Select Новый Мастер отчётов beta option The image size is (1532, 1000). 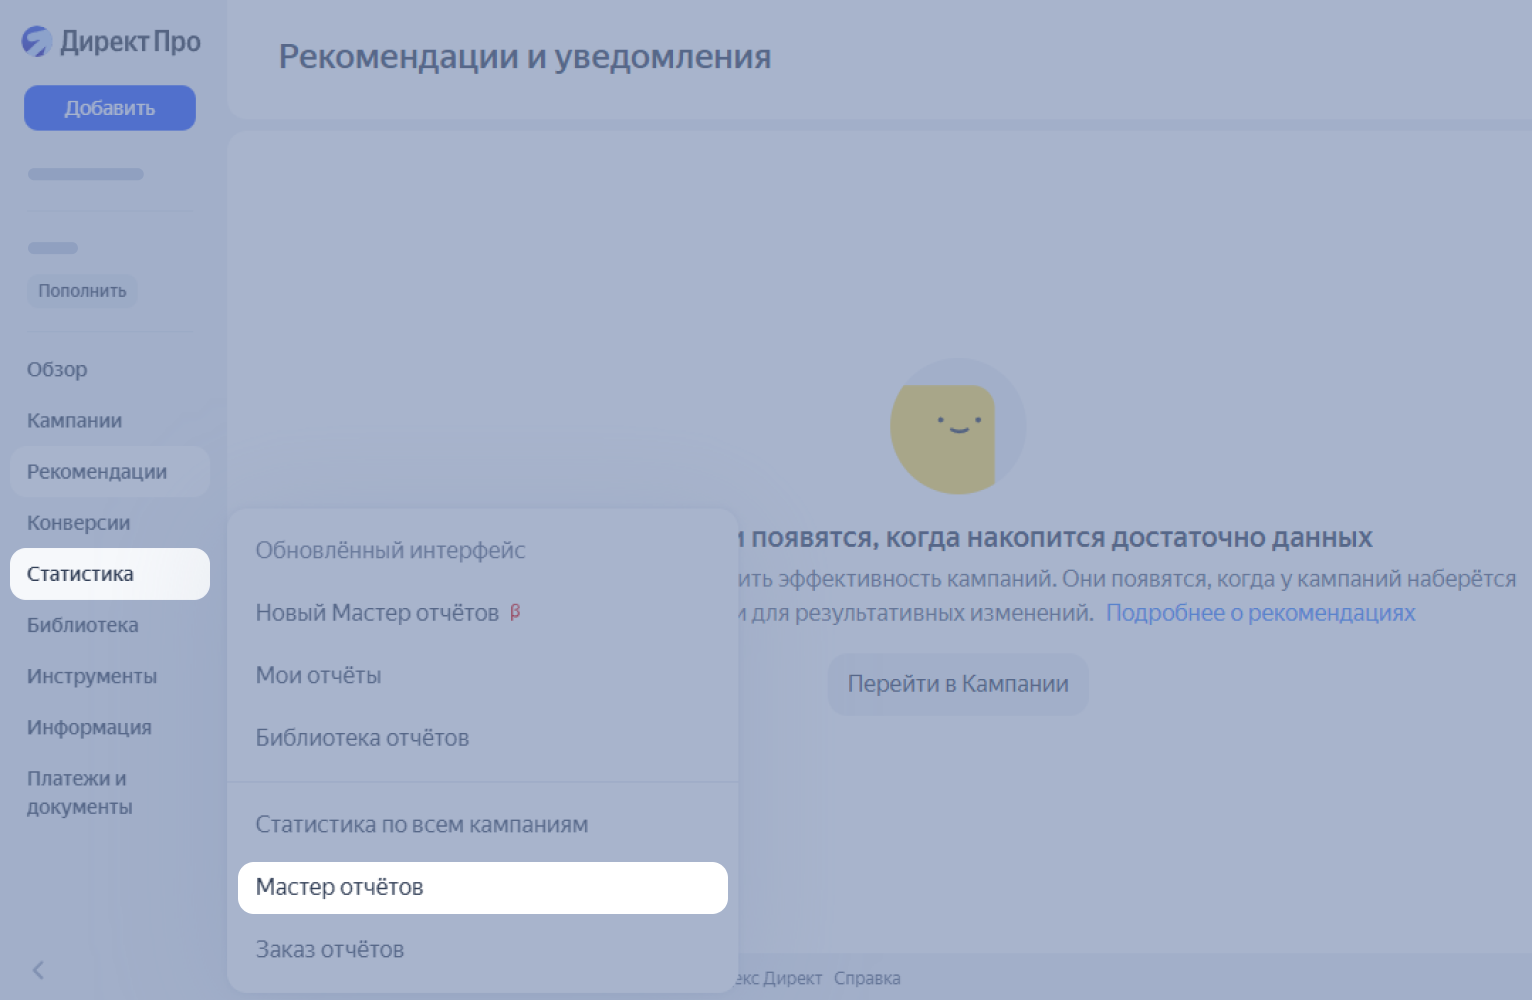pyautogui.click(x=380, y=612)
